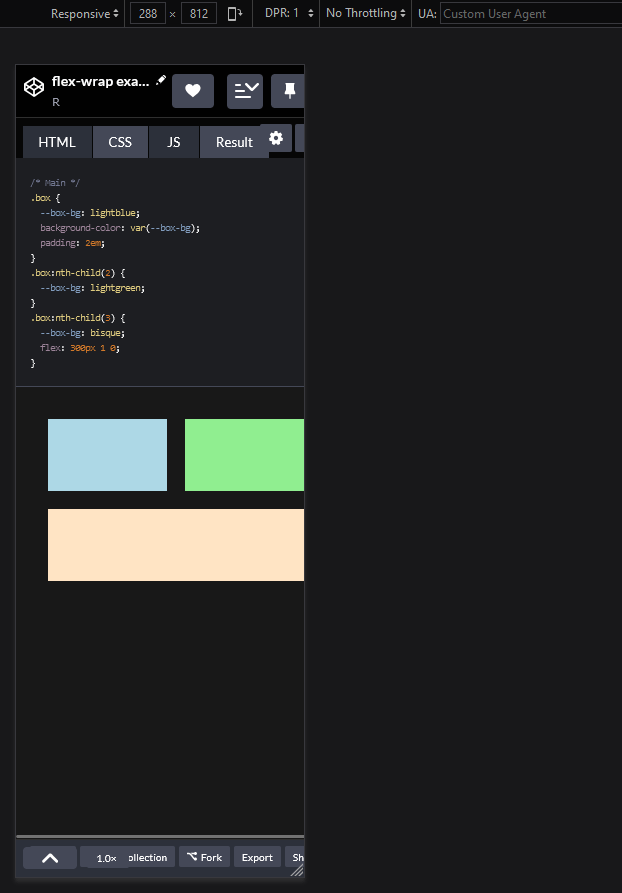Open the DPR dropdown
Screen dimensions: 622x893
289,13
